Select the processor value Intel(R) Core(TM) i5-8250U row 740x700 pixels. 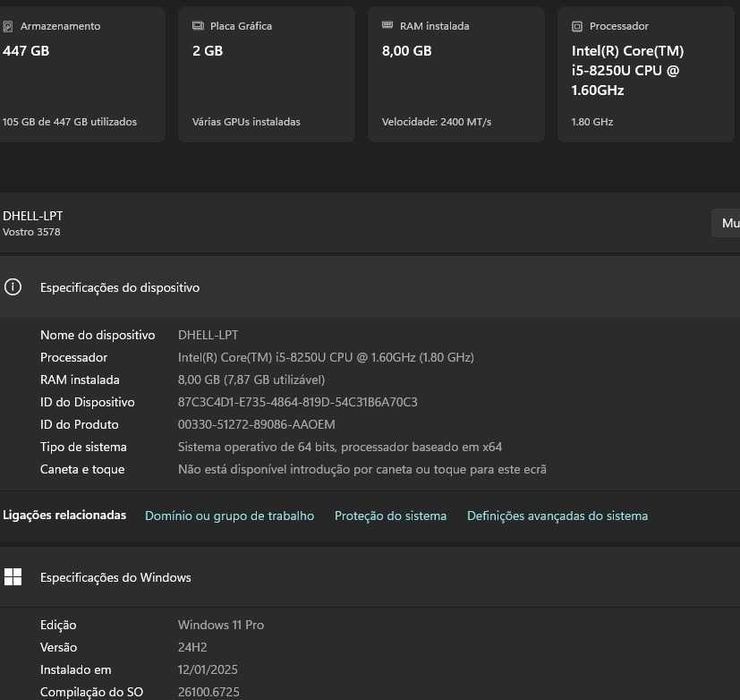click(x=326, y=357)
